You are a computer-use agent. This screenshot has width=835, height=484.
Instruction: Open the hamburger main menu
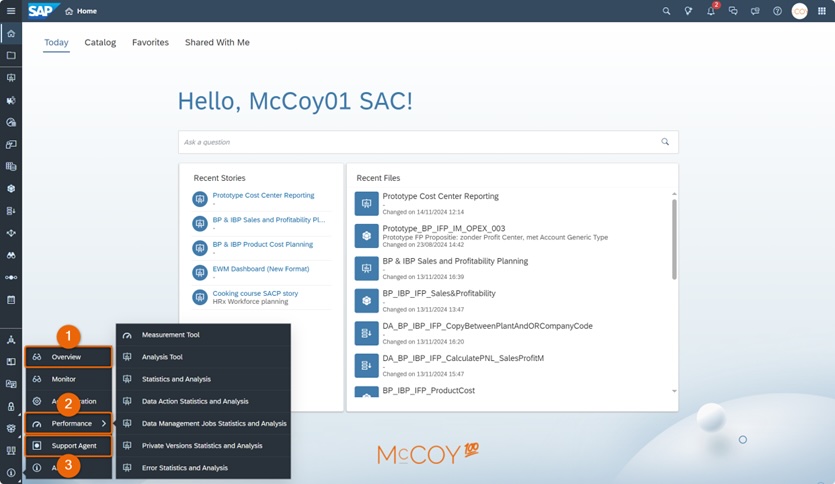[11, 11]
